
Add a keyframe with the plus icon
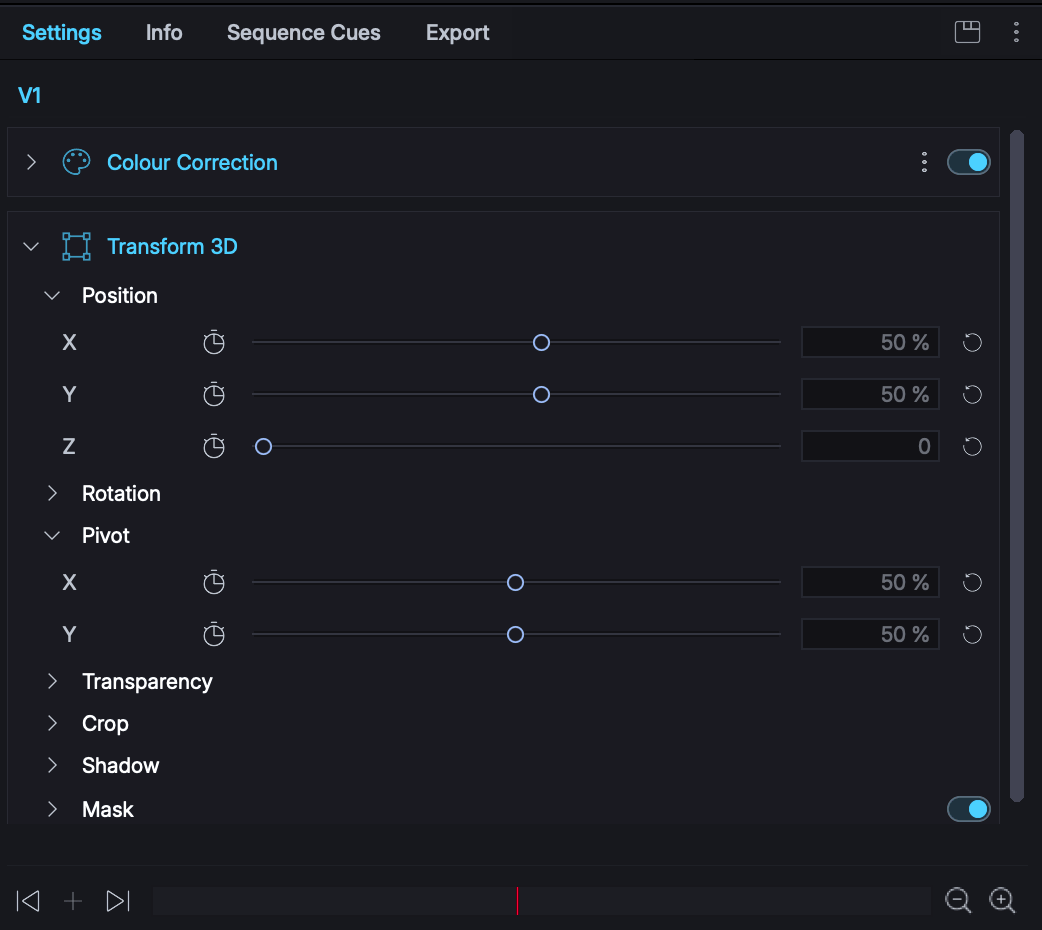[73, 901]
